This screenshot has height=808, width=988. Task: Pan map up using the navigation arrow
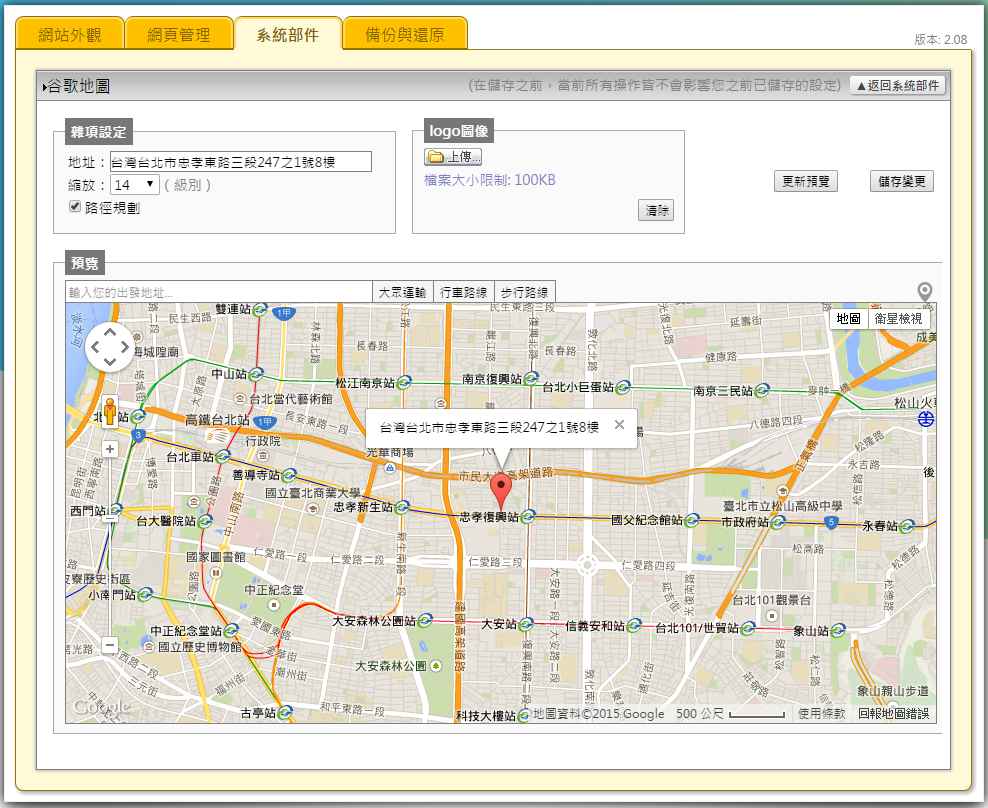(x=109, y=332)
